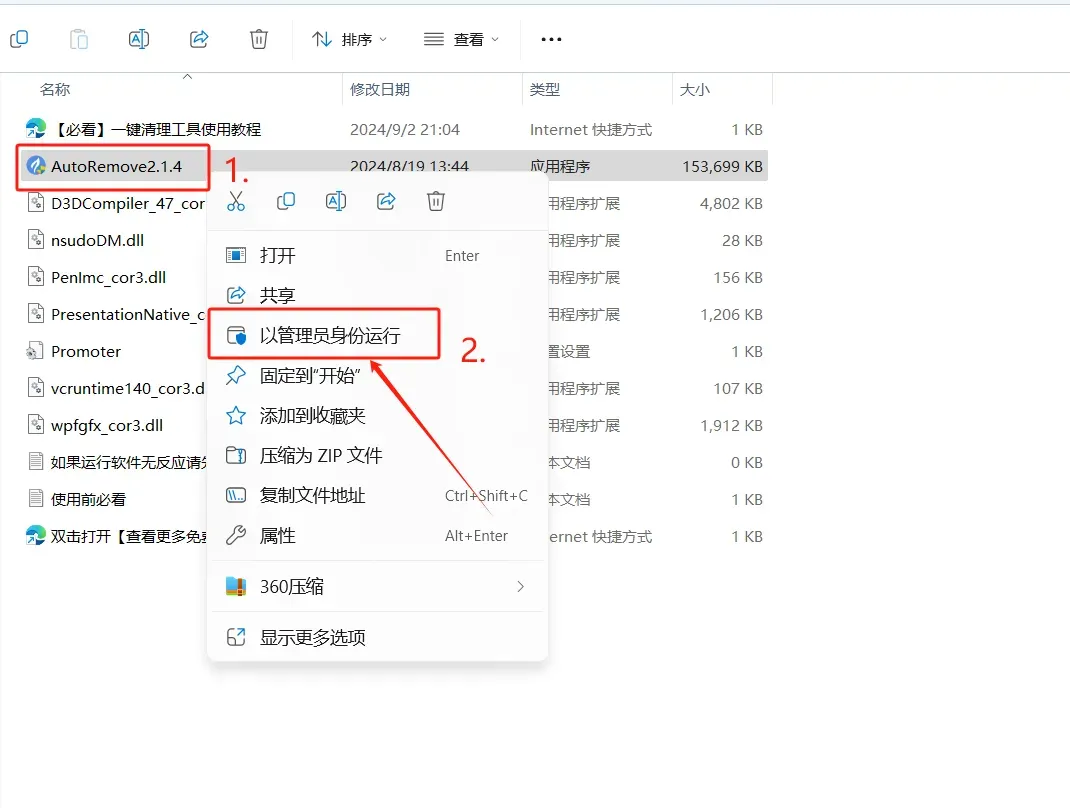Click the zip folder icon beside 压缩为 ZIP 文件
Screen dimensions: 1070x808
236,455
